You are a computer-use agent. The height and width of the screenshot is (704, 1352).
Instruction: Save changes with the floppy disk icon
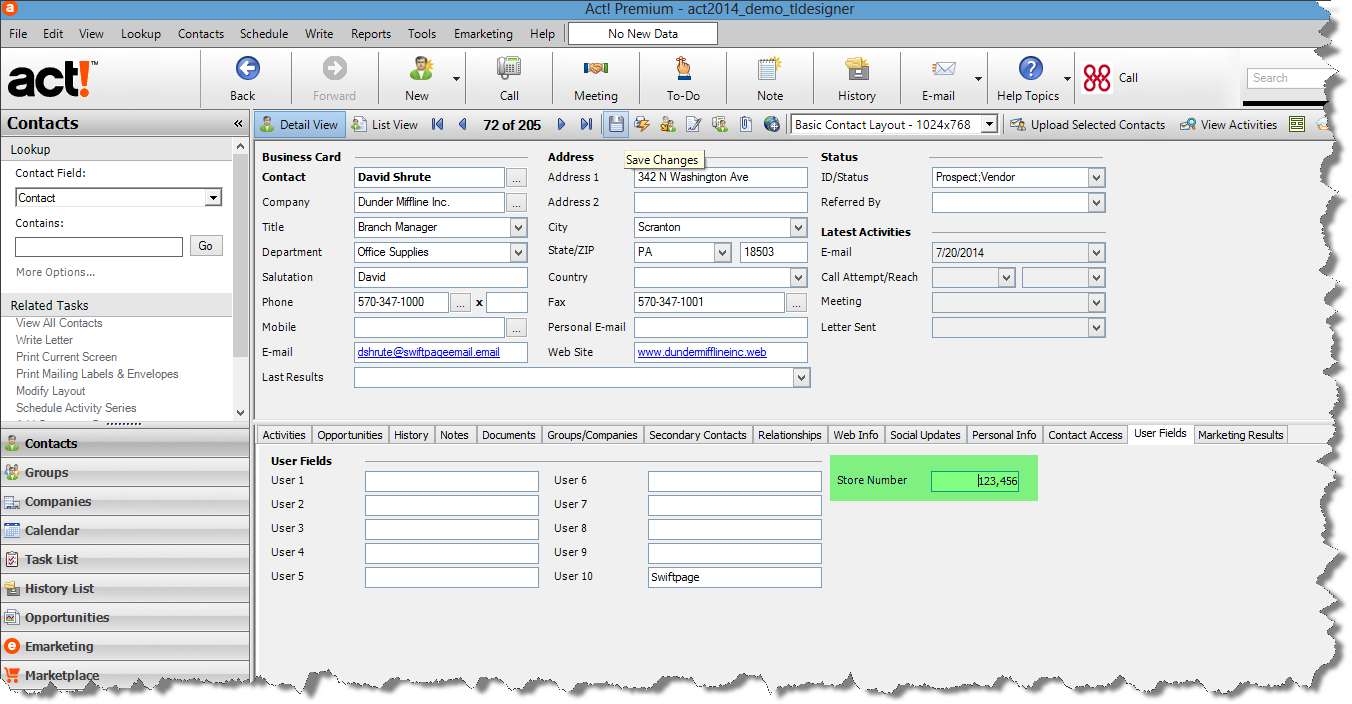click(x=616, y=125)
